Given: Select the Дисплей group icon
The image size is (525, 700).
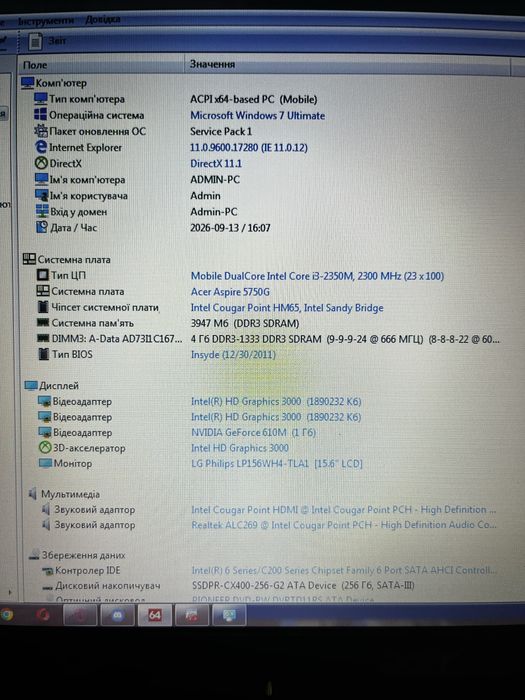Looking at the screenshot, I should click(x=31, y=386).
